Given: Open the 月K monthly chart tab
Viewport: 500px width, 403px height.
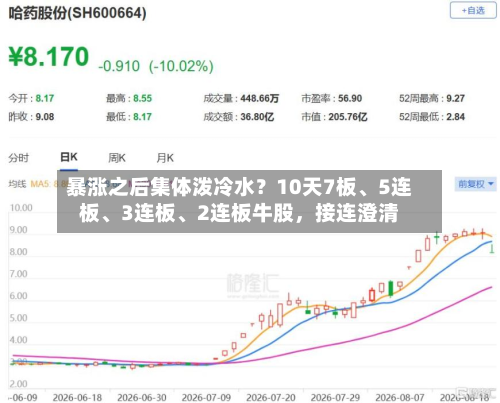Looking at the screenshot, I should click(x=165, y=158).
